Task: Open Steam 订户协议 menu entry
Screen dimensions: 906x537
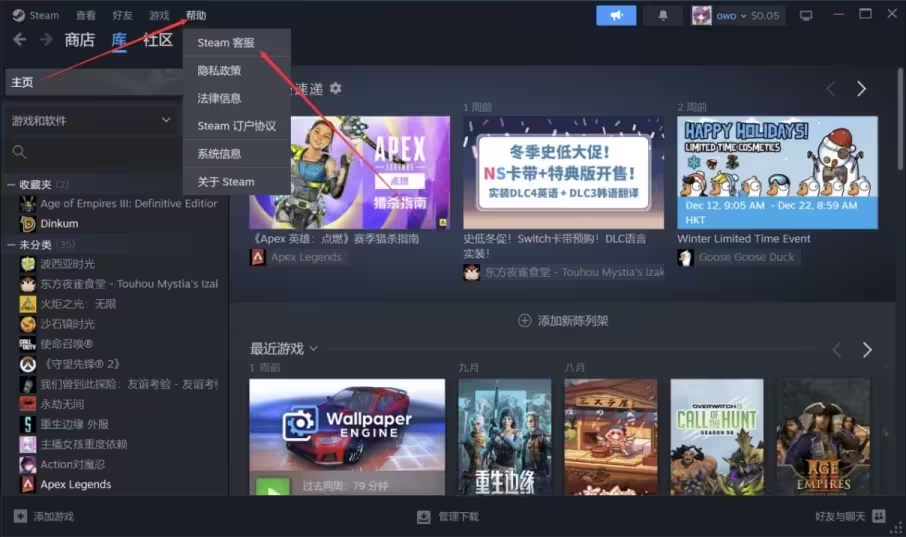Action: click(236, 125)
